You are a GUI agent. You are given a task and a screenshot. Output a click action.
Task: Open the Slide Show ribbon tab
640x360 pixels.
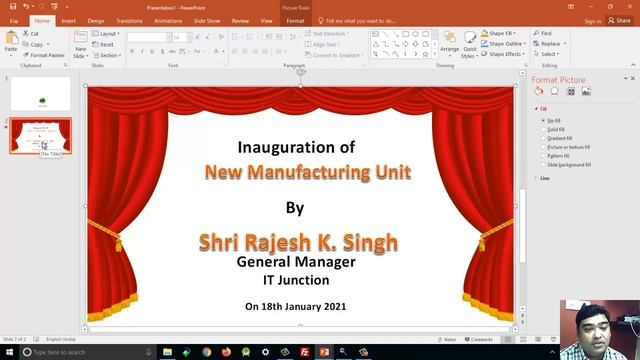pyautogui.click(x=207, y=21)
